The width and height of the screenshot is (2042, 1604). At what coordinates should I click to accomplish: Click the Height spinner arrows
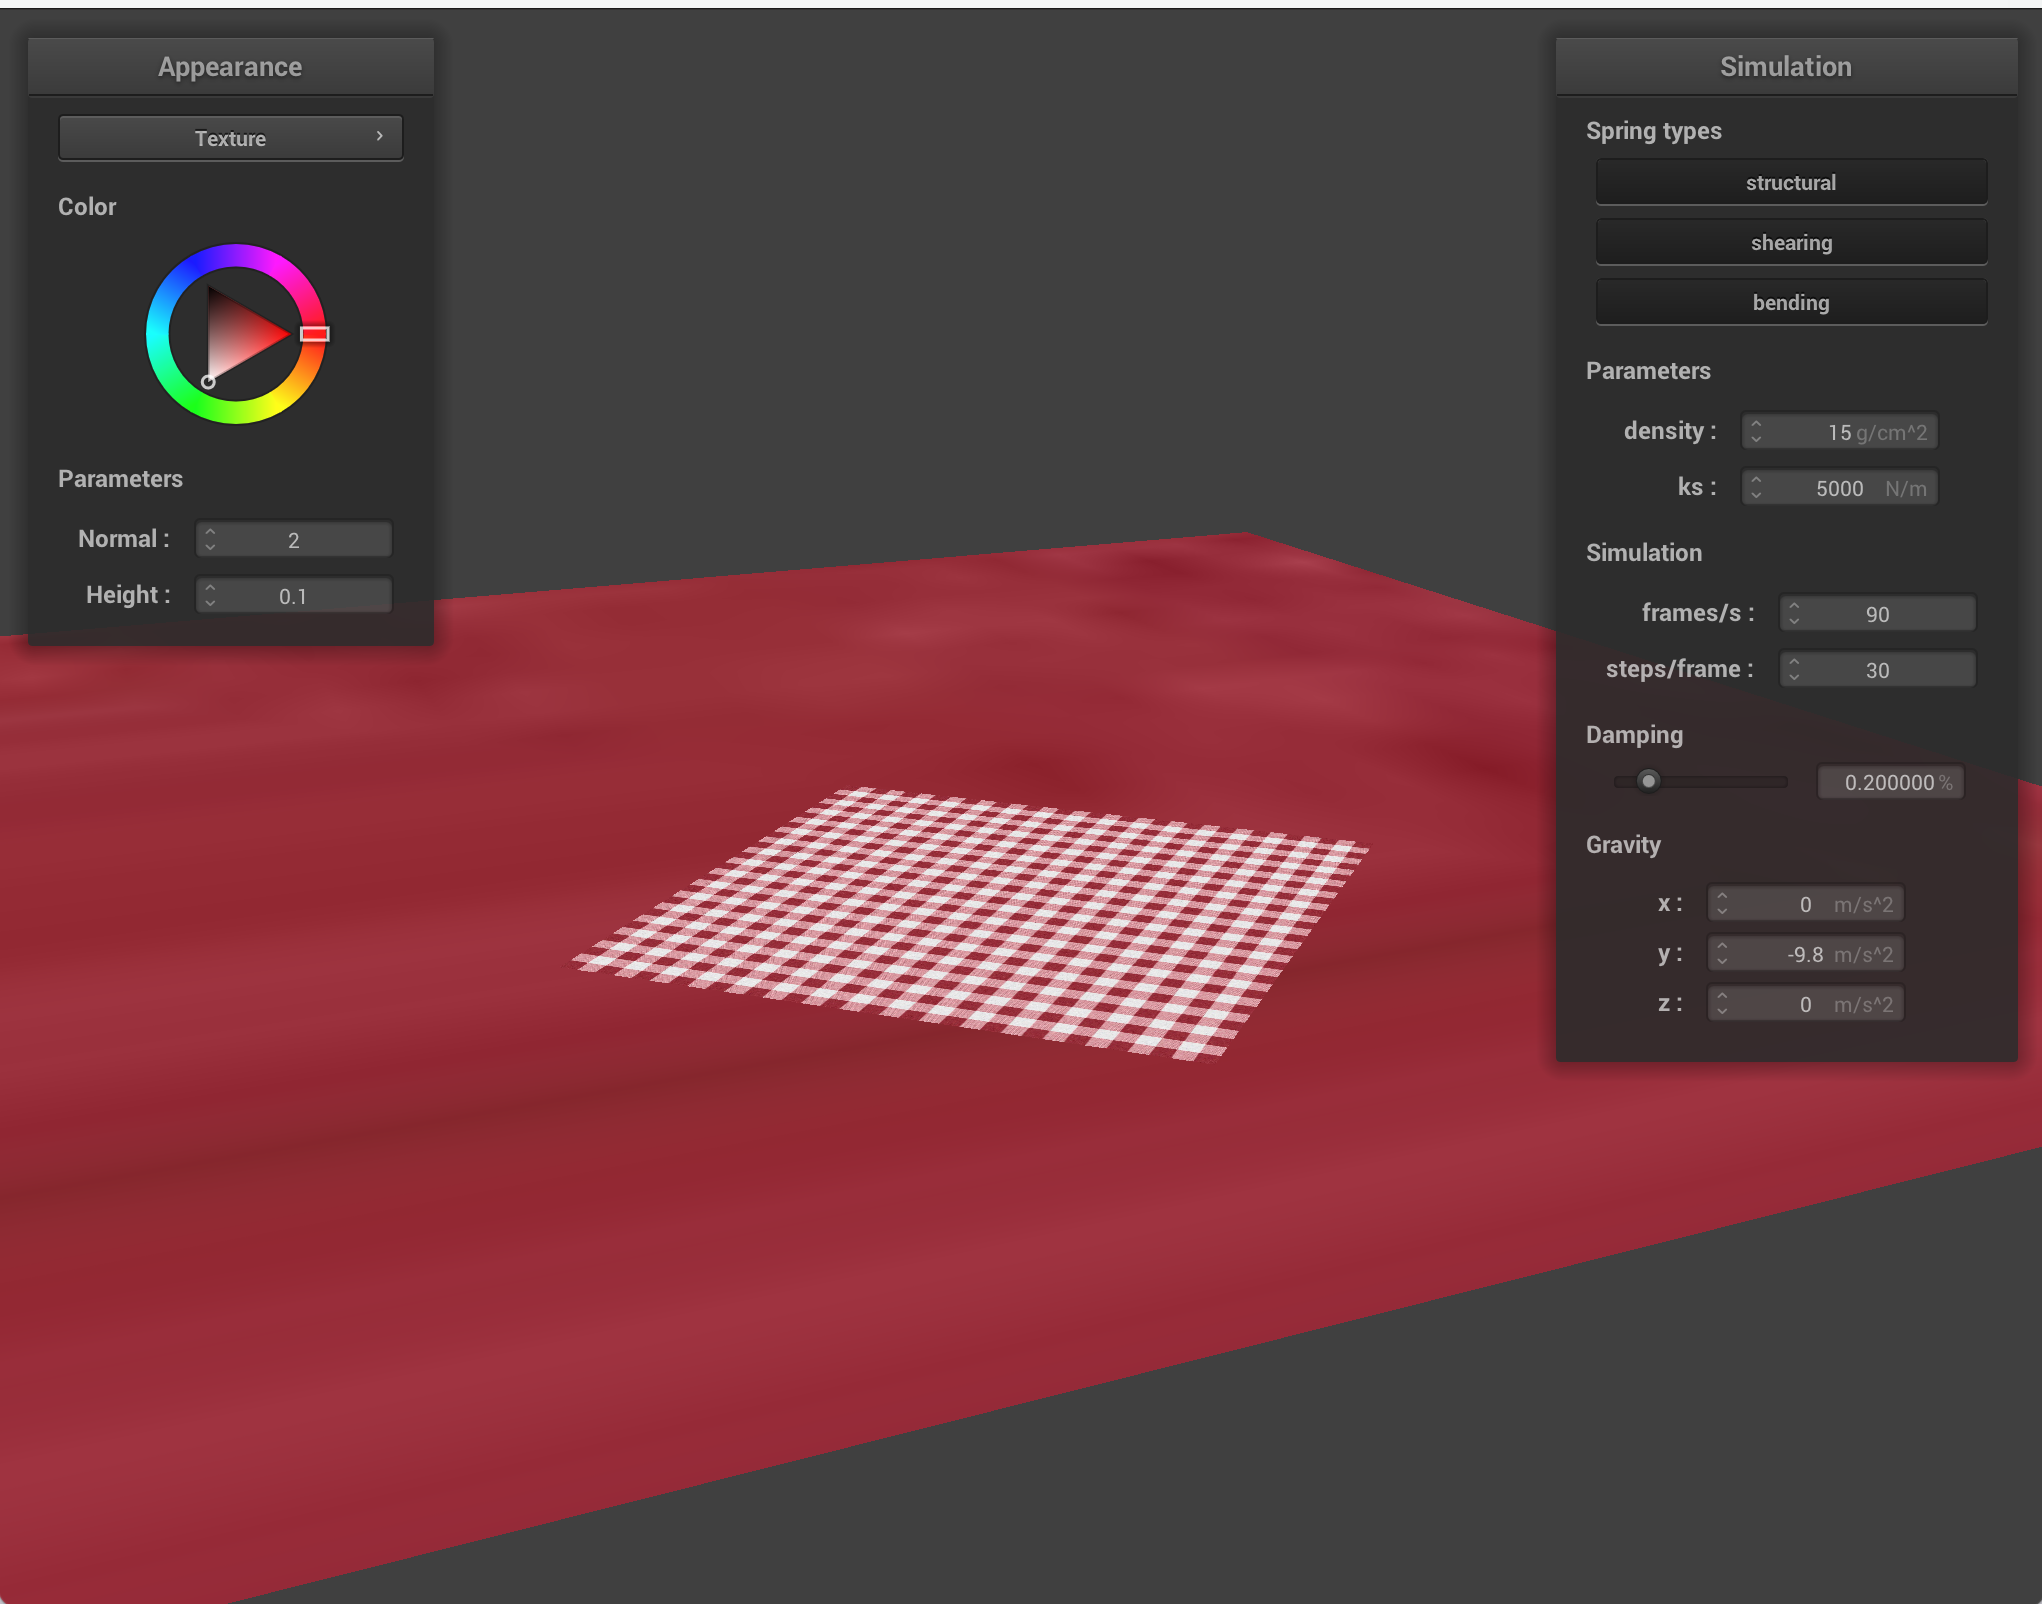coord(210,596)
